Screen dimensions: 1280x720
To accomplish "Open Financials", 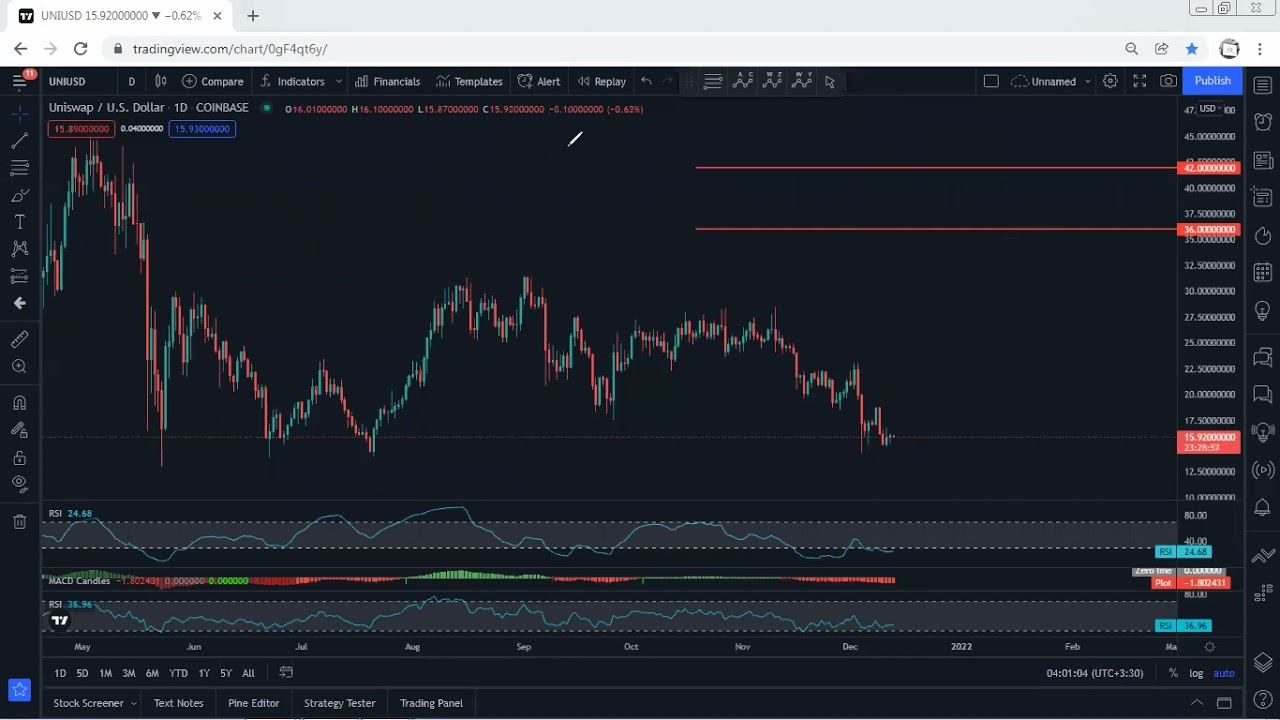I will click(387, 81).
